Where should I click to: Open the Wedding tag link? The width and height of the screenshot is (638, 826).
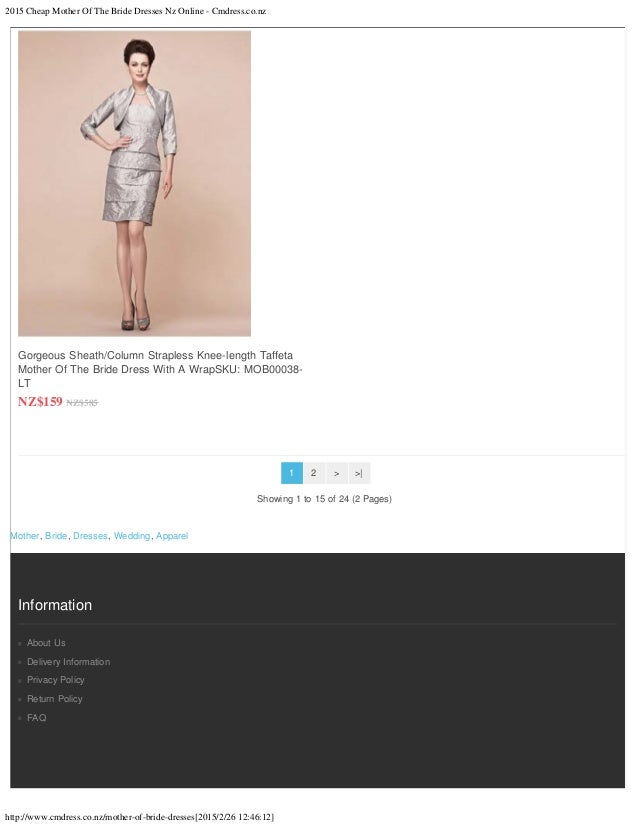[132, 536]
